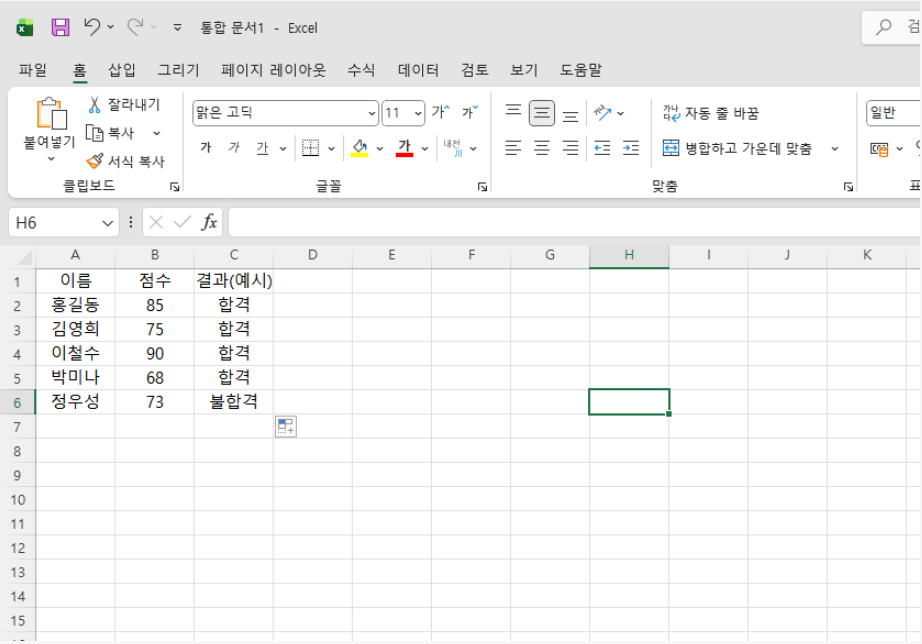
Task: Click the Cut (잘라내기) scissors icon
Action: click(x=95, y=105)
